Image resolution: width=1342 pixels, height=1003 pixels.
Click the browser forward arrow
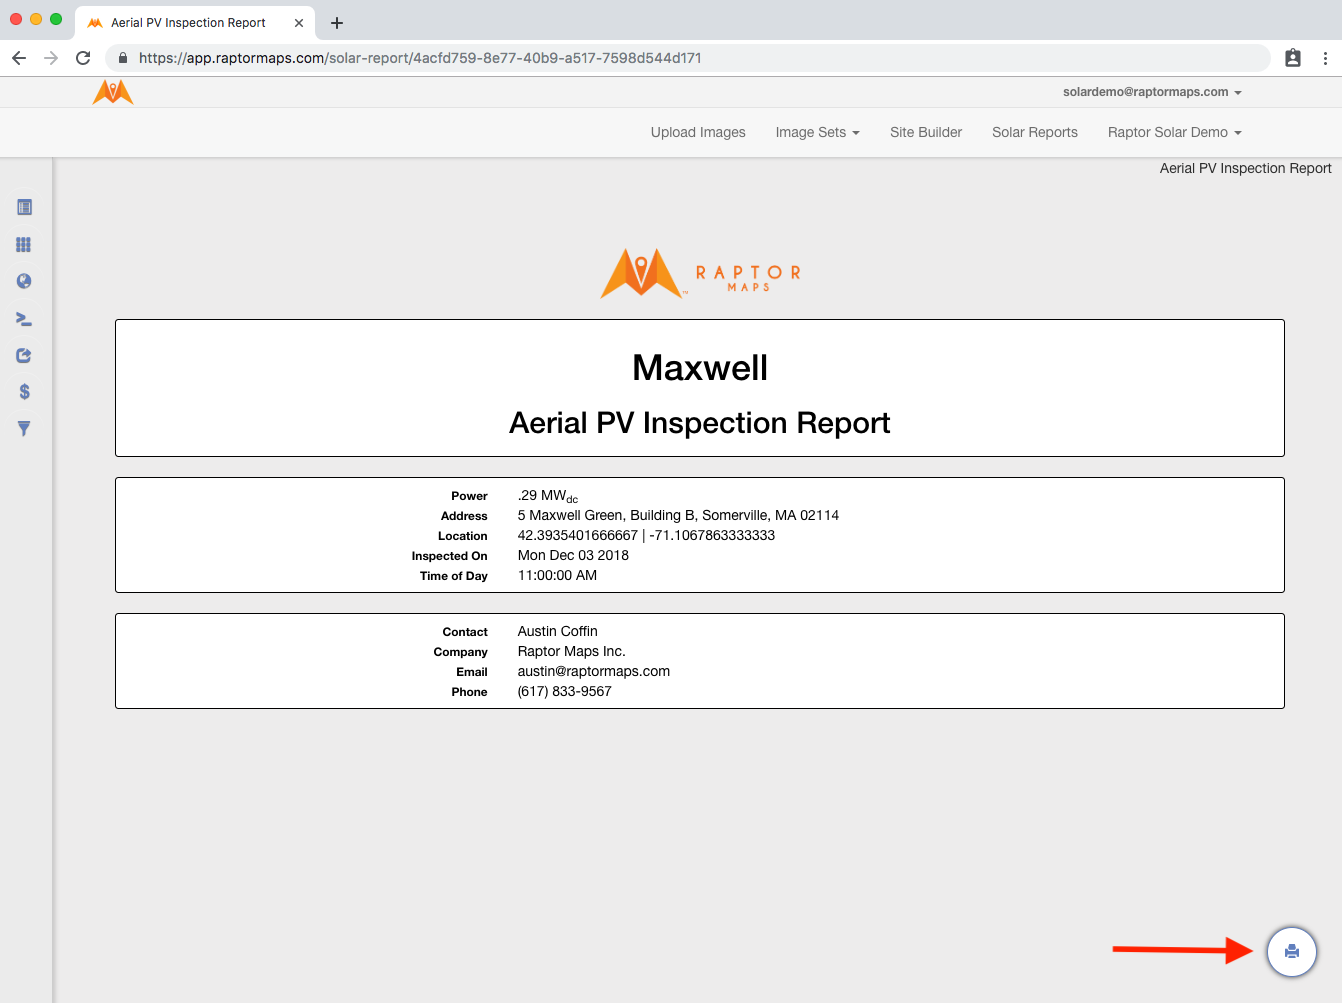[x=51, y=58]
